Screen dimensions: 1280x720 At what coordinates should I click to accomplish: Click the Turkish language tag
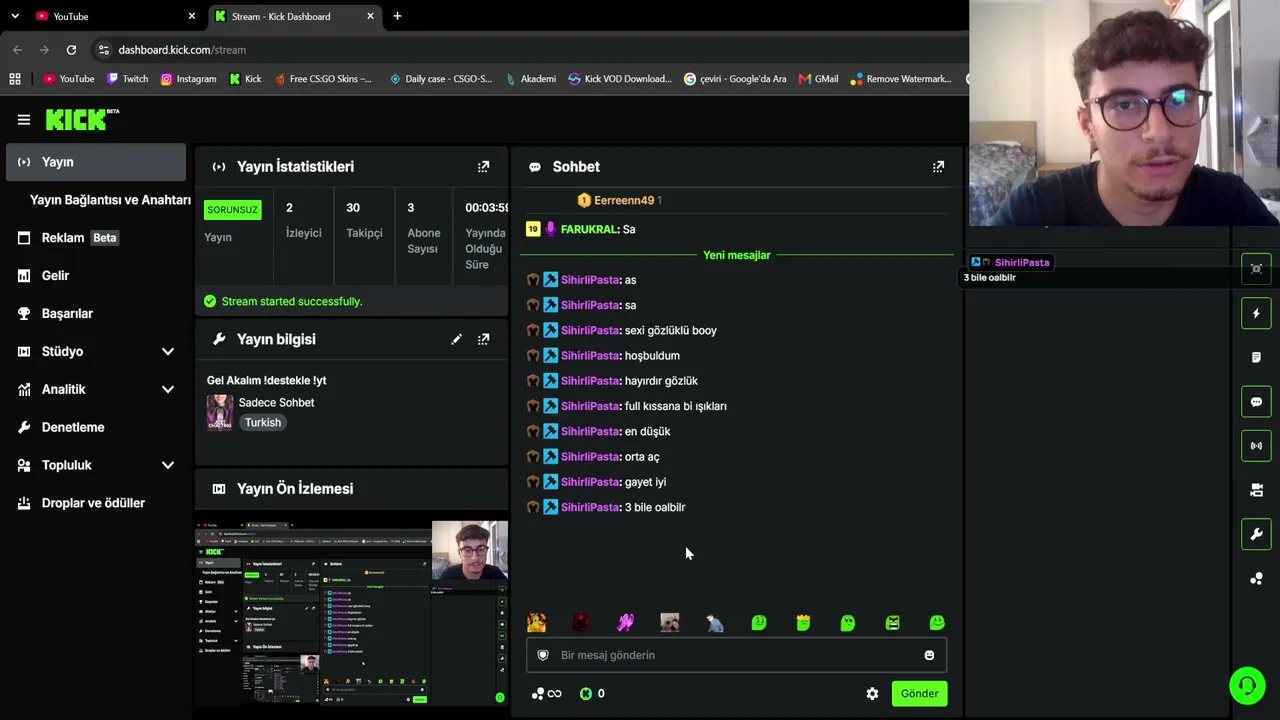[x=263, y=423]
